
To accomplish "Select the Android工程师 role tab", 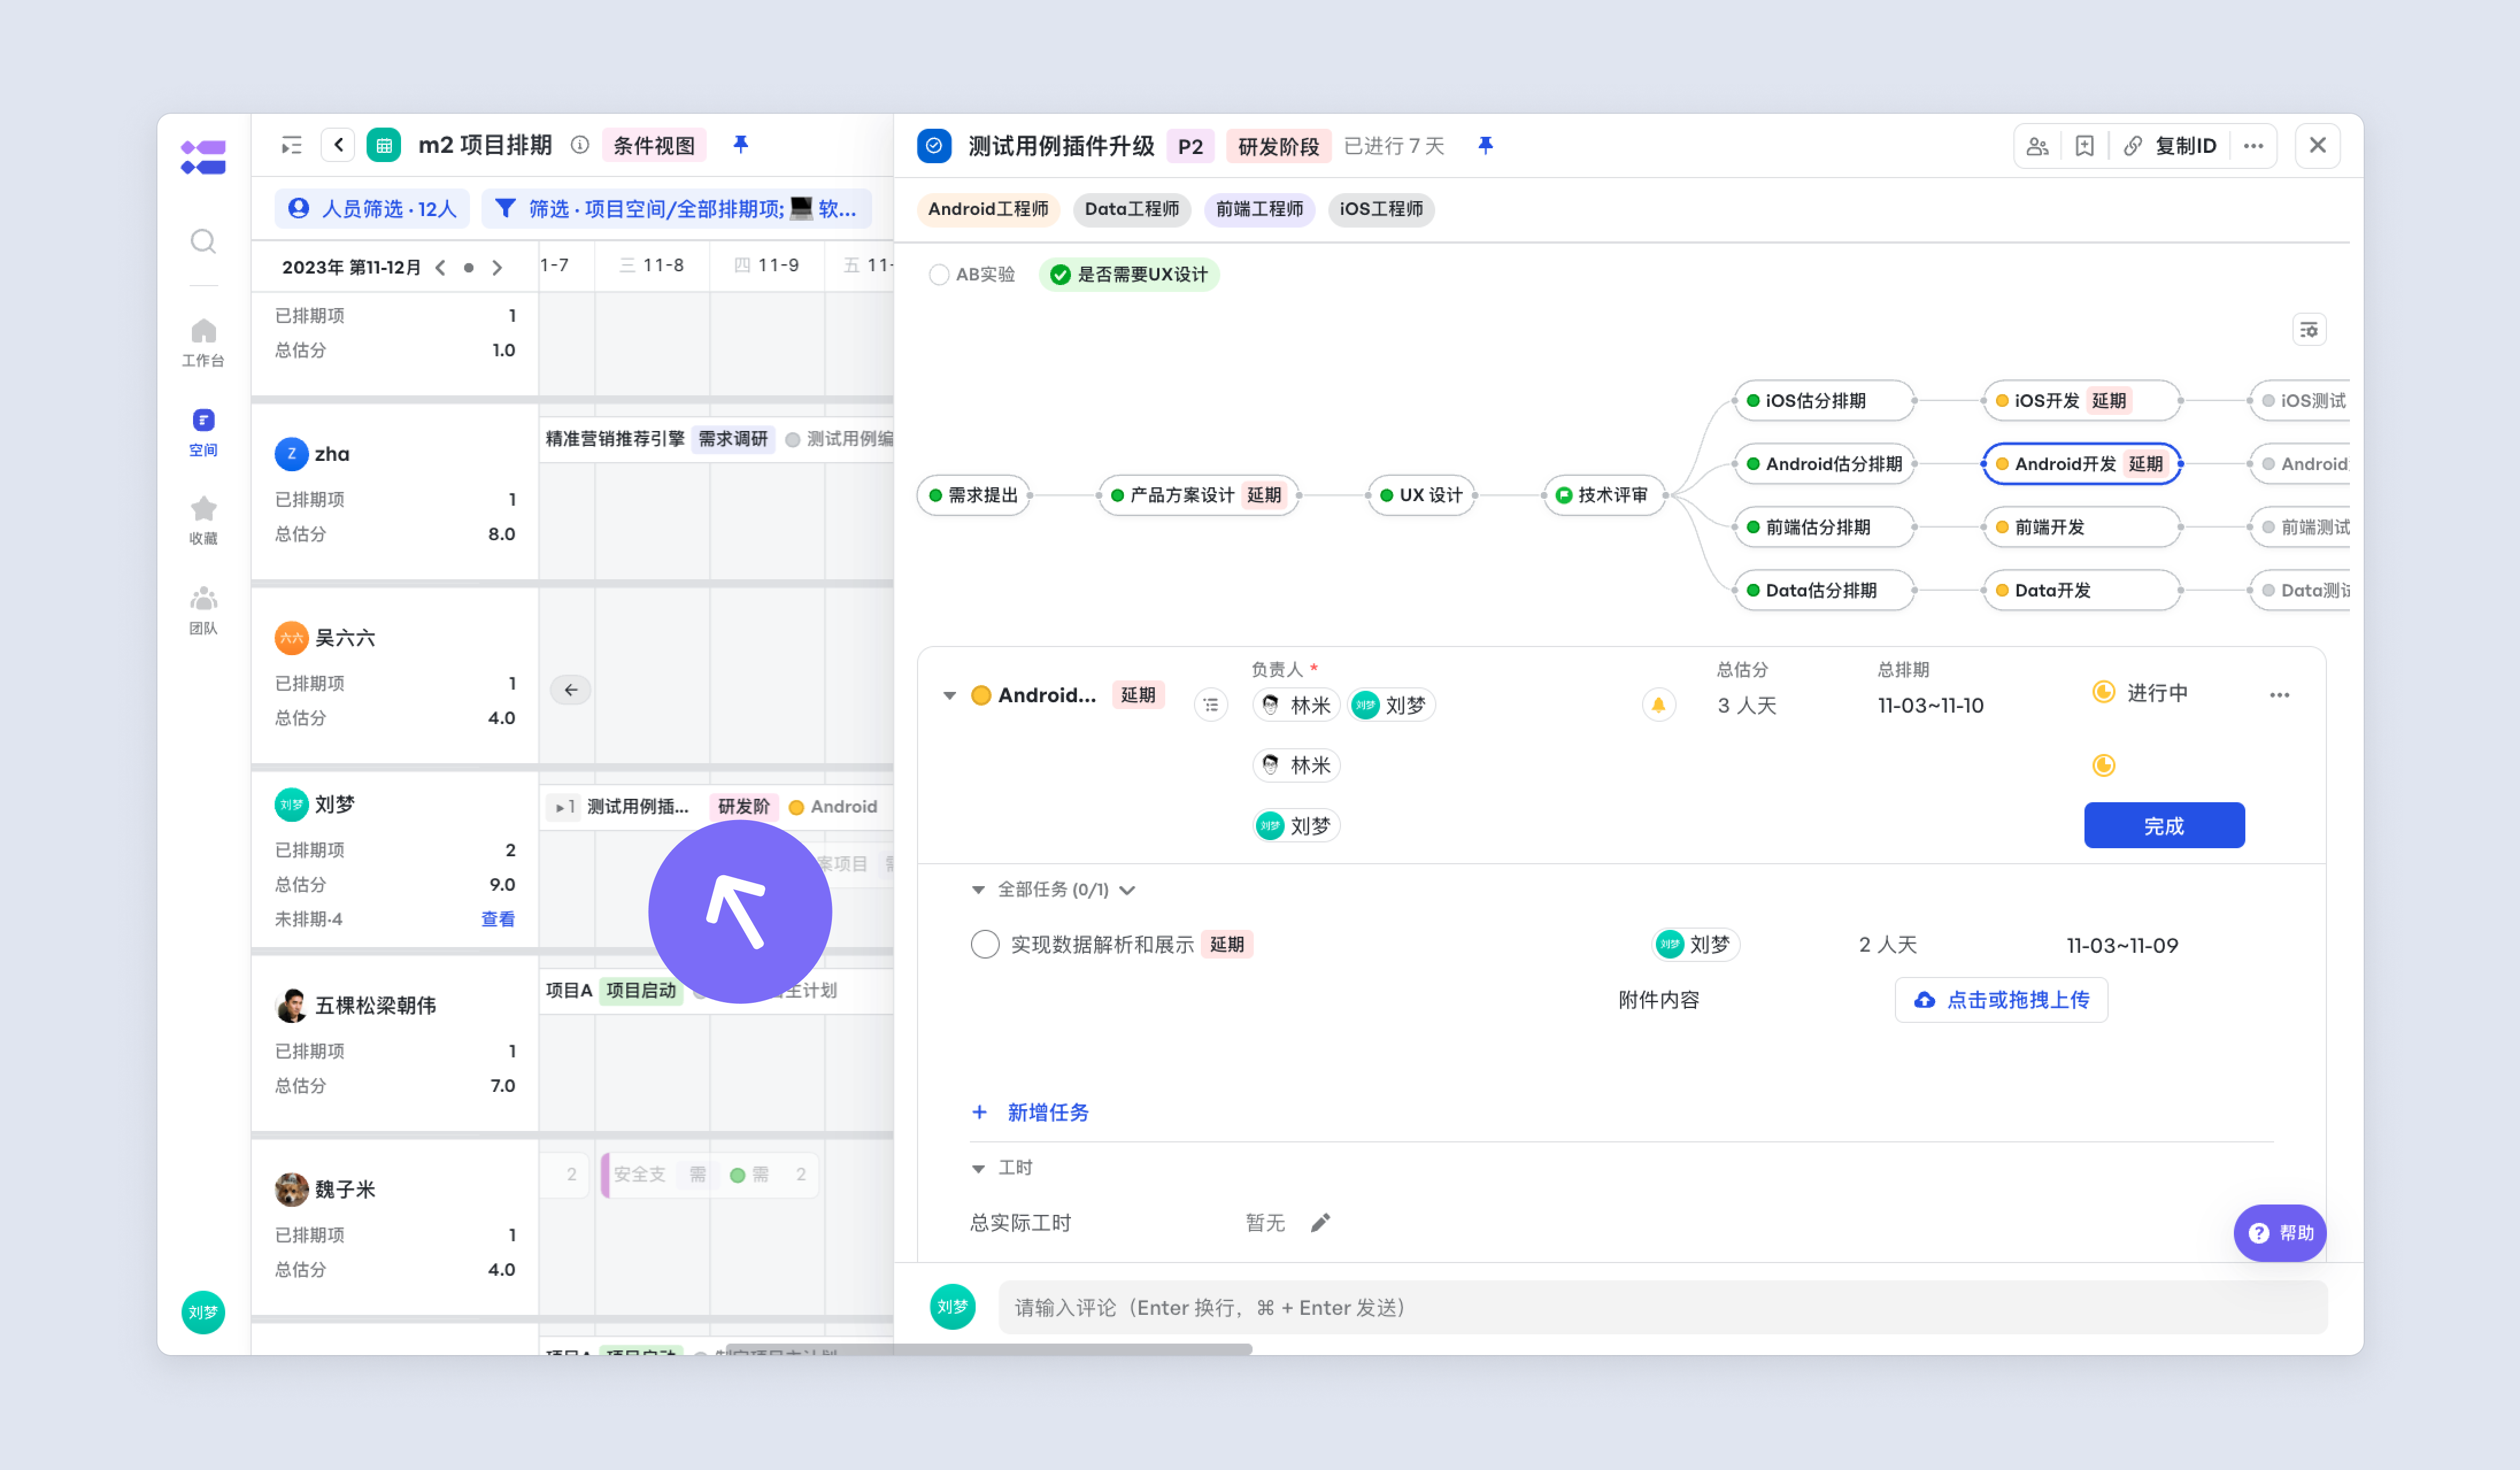I will point(988,209).
